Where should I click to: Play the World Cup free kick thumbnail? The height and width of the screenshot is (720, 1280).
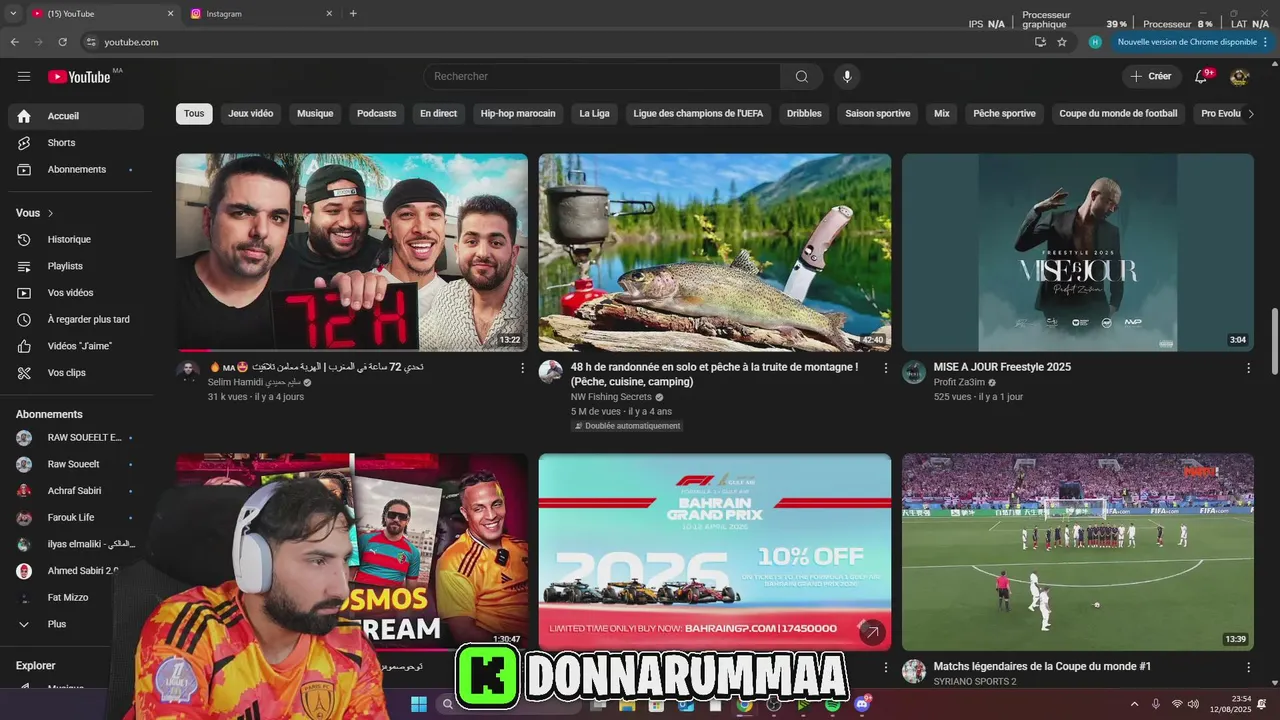[1078, 552]
